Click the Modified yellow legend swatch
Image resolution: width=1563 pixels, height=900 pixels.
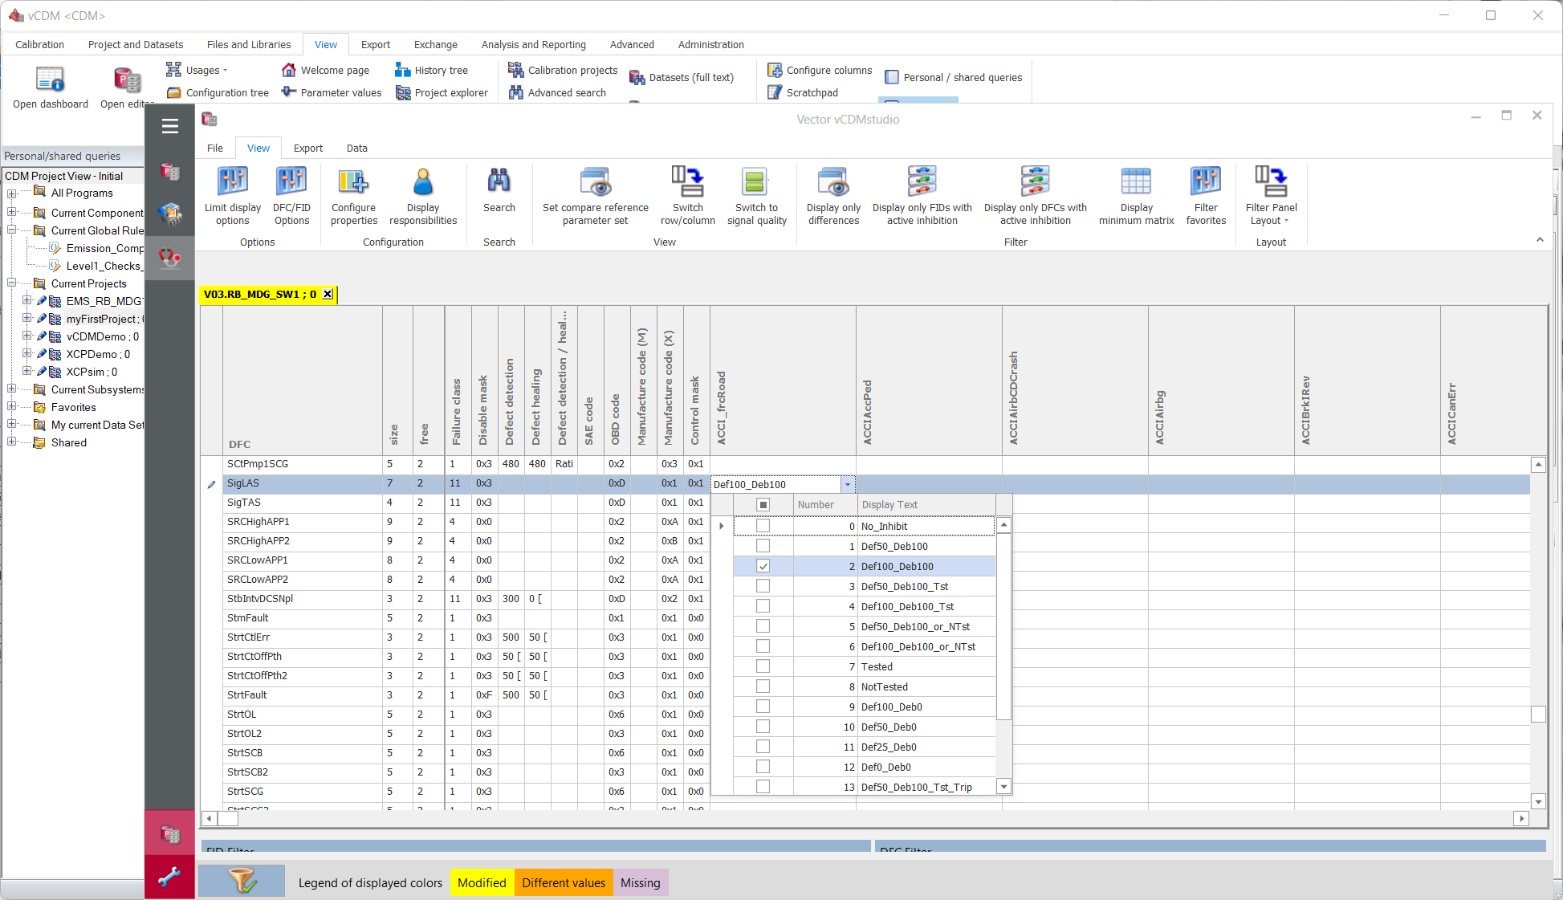click(x=482, y=883)
